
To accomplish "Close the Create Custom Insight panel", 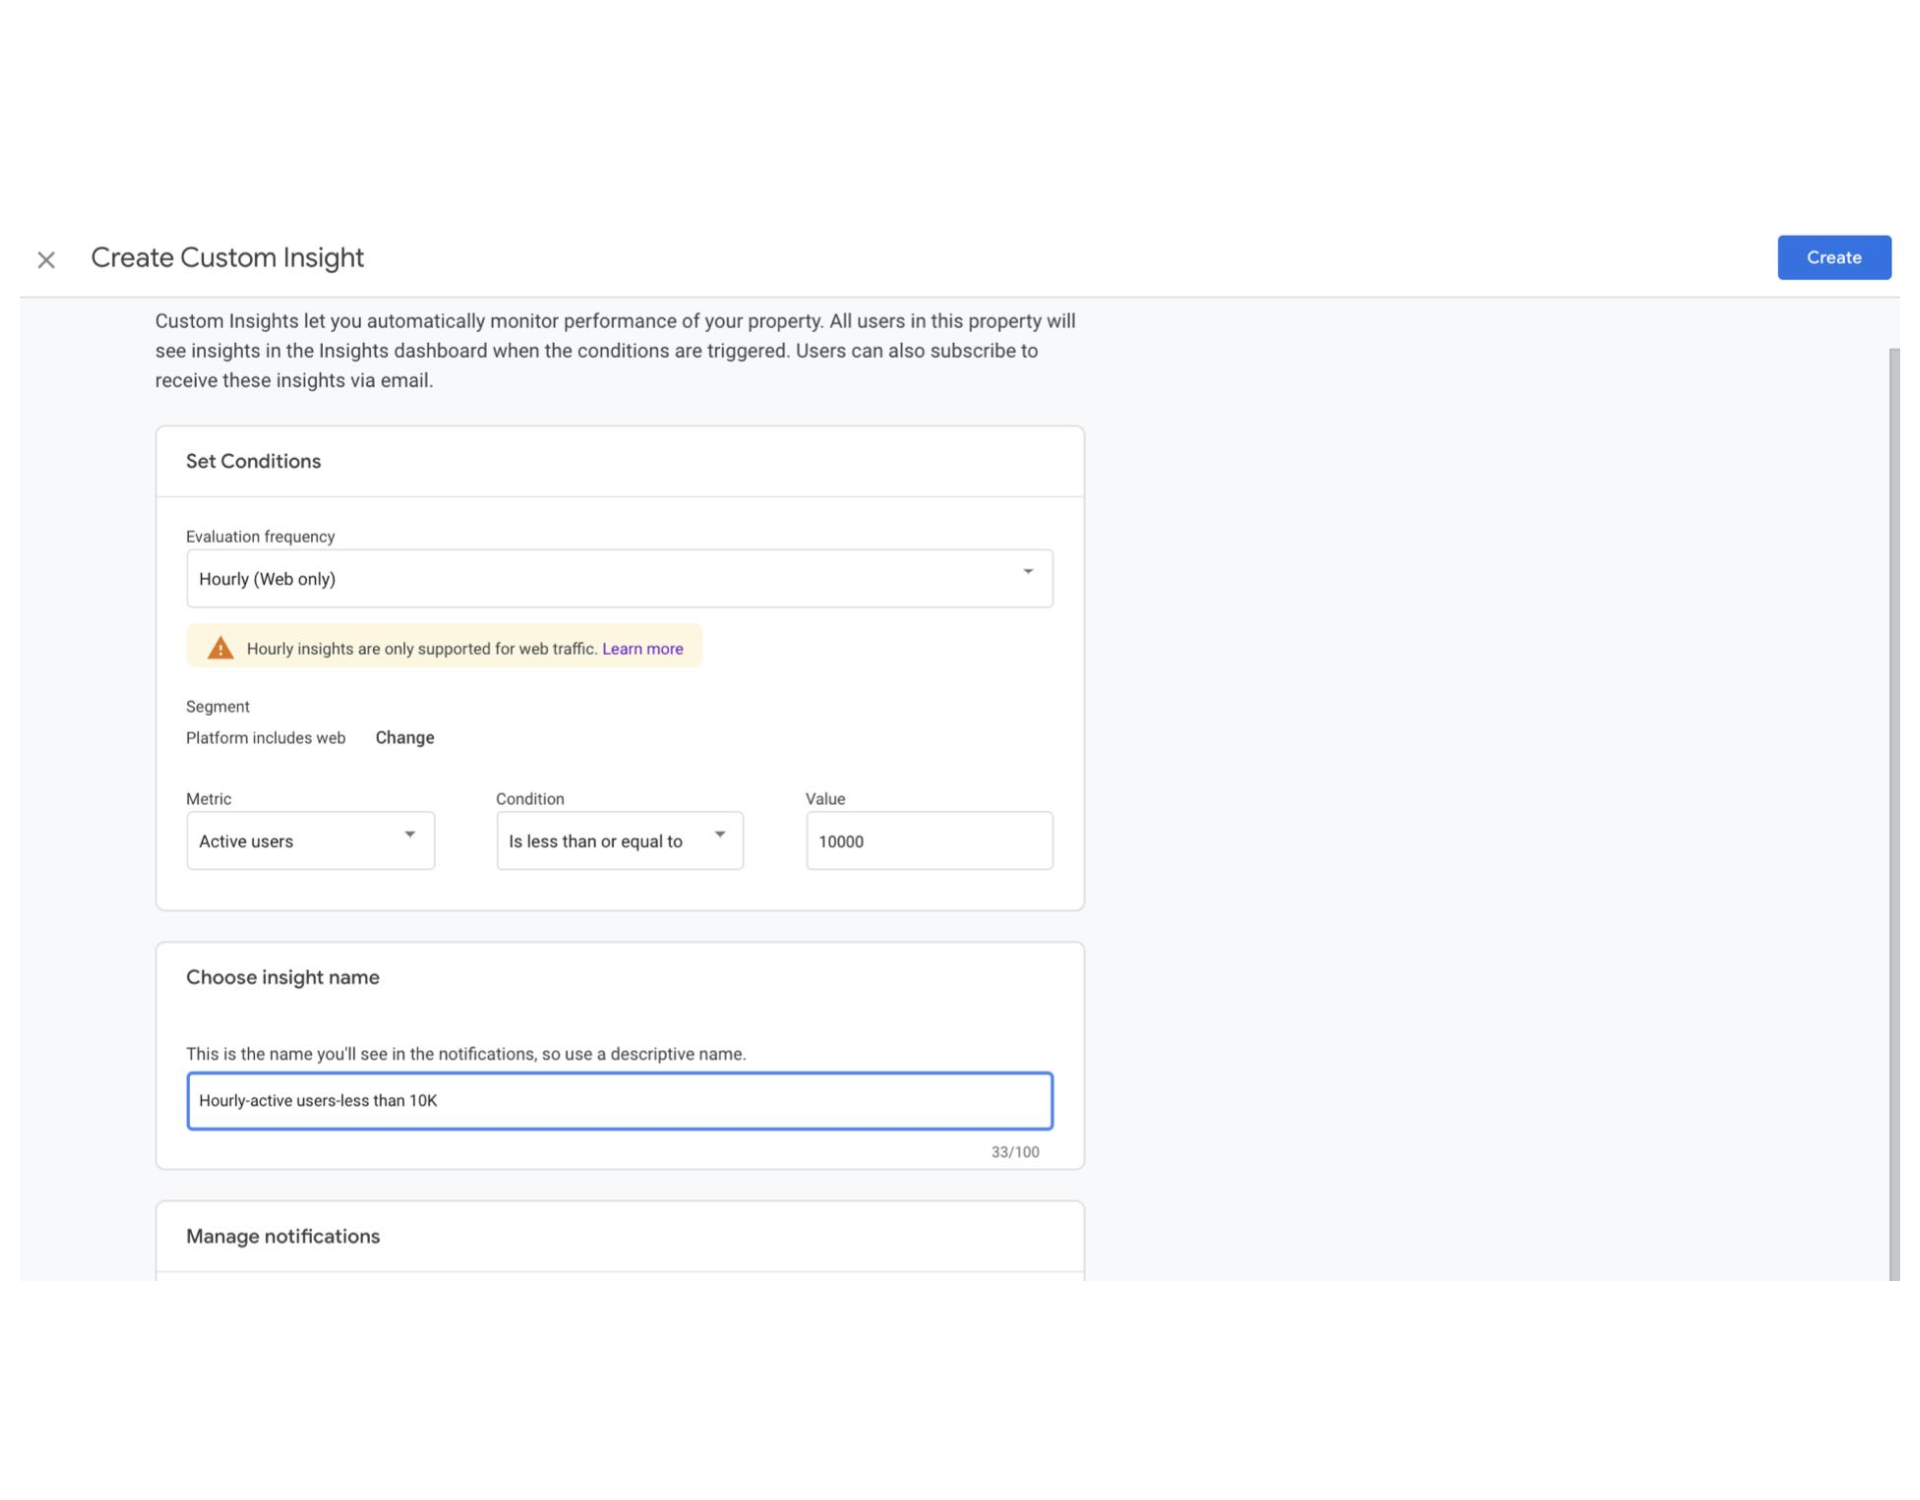I will click(x=46, y=260).
